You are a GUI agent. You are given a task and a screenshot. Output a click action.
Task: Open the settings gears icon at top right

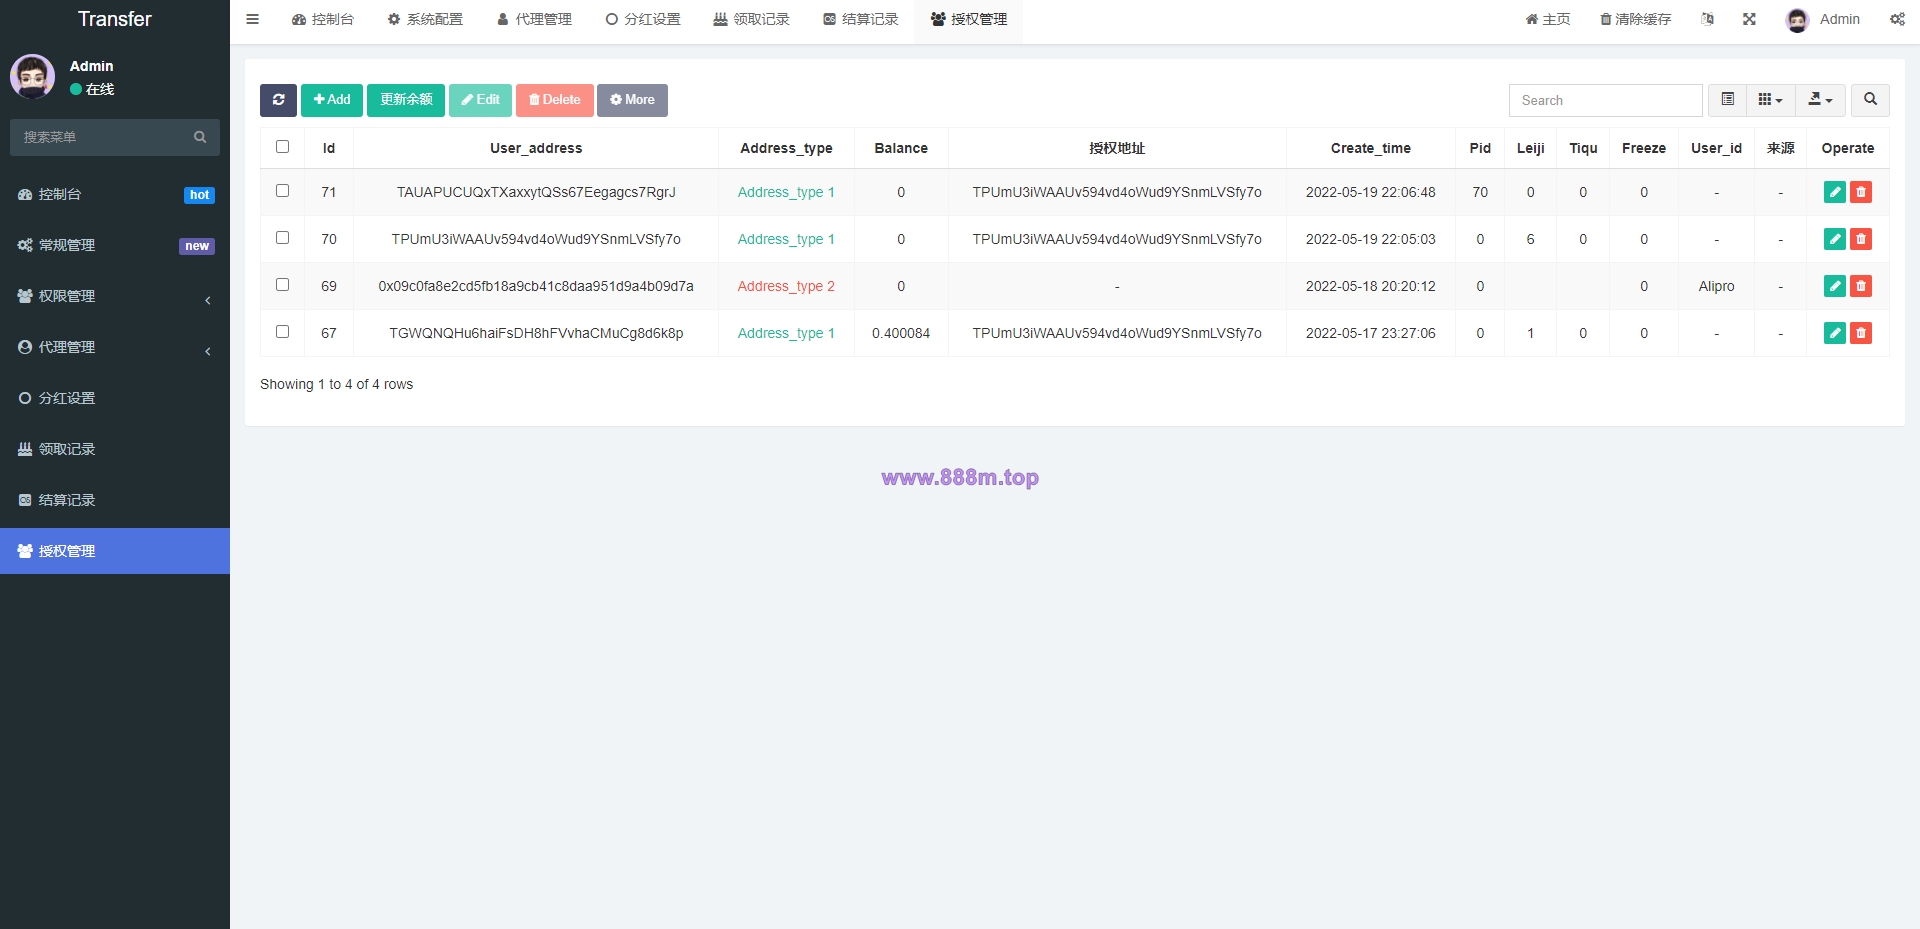pyautogui.click(x=1897, y=19)
